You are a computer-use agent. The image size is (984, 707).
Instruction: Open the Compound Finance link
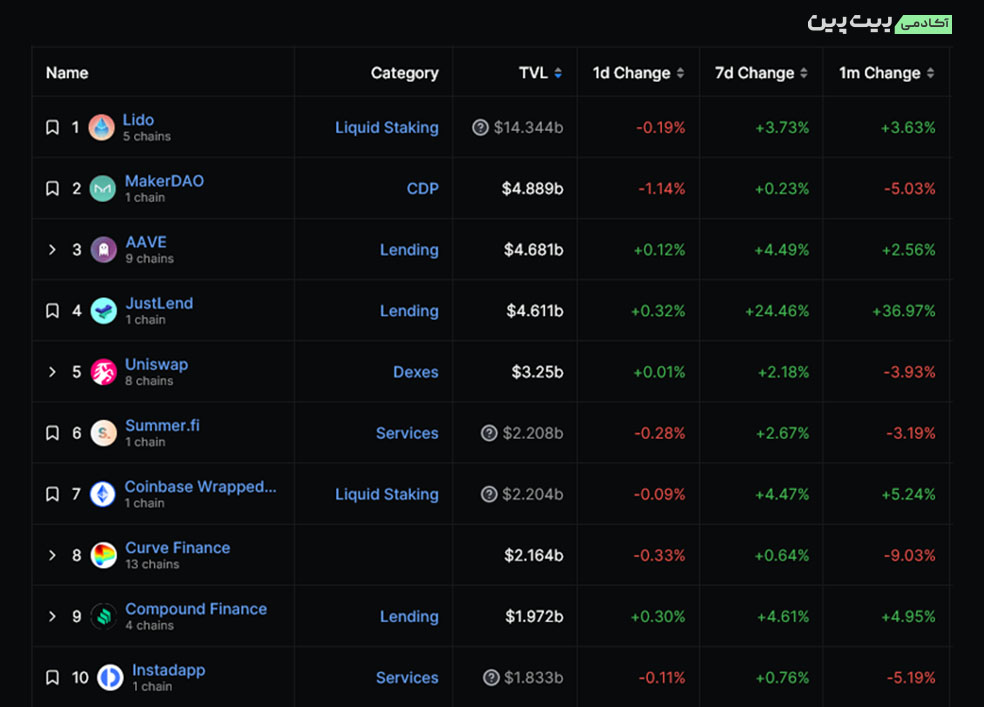tap(196, 609)
